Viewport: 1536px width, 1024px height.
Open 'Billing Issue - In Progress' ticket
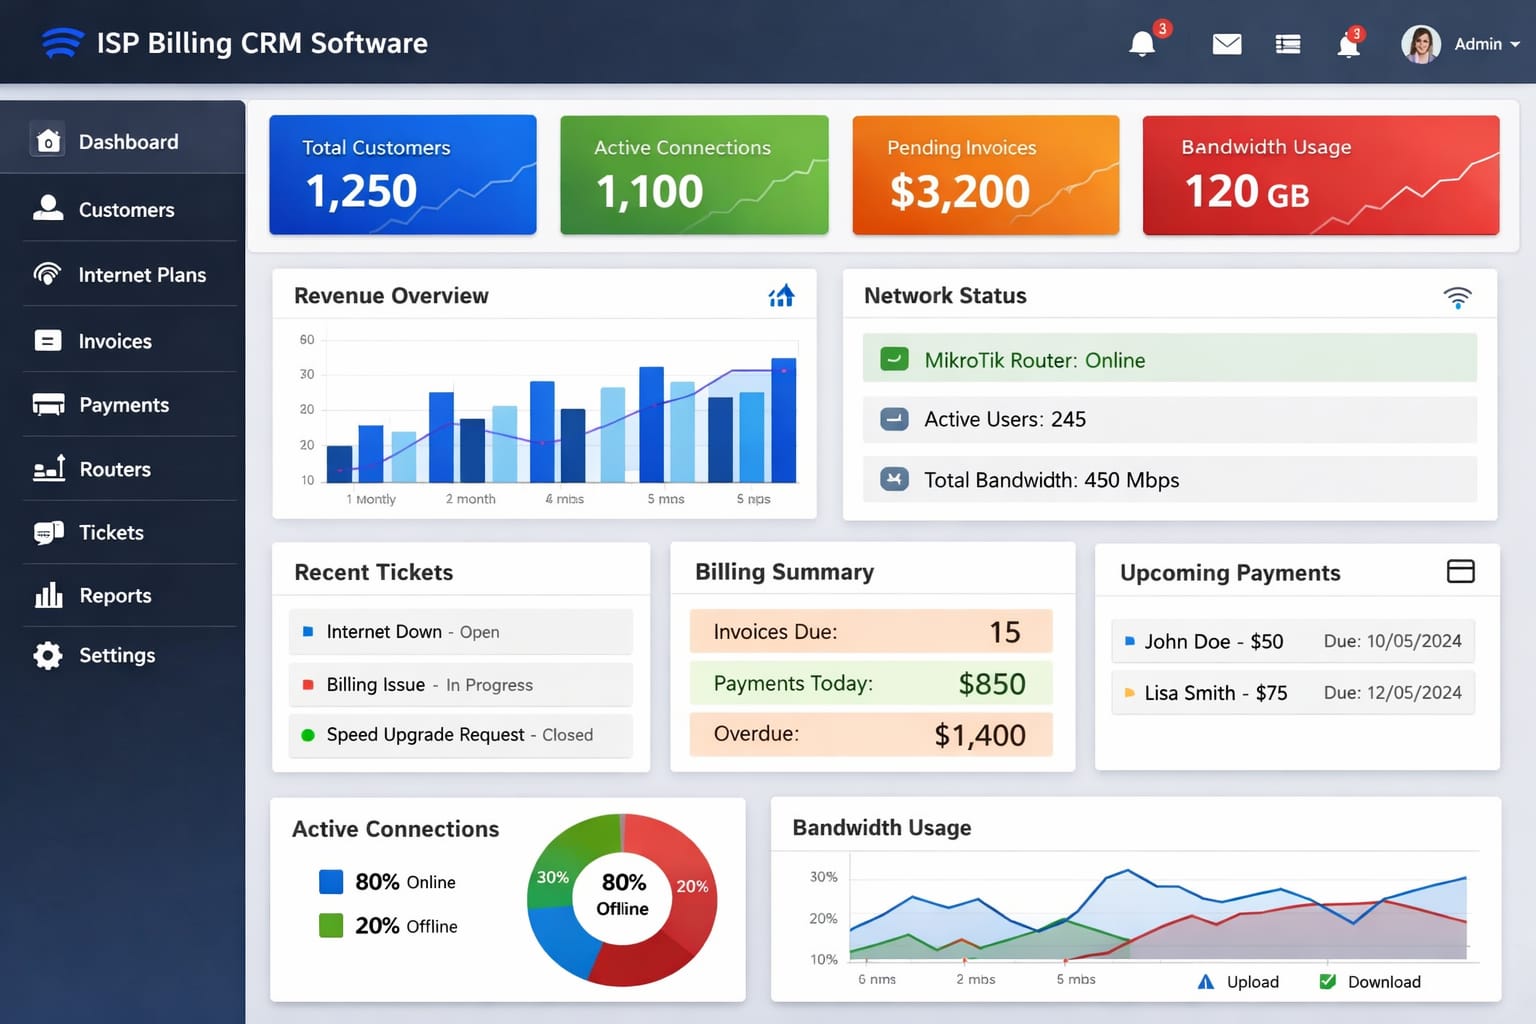click(460, 685)
